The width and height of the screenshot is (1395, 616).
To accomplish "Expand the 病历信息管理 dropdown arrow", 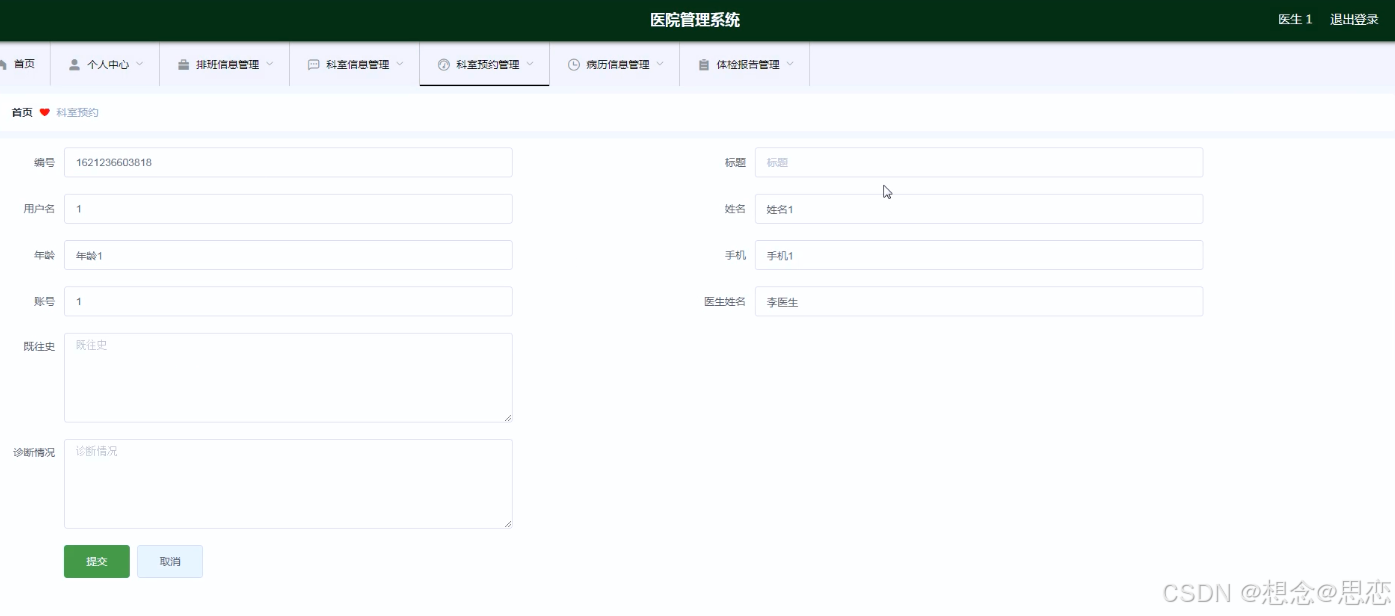I will click(x=659, y=64).
